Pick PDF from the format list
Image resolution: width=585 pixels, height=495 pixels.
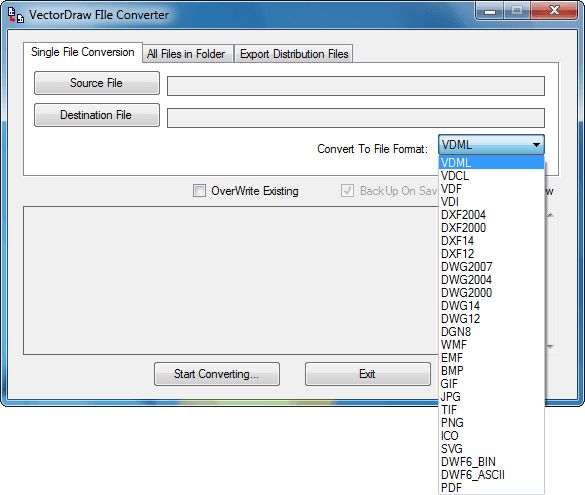pyautogui.click(x=491, y=488)
